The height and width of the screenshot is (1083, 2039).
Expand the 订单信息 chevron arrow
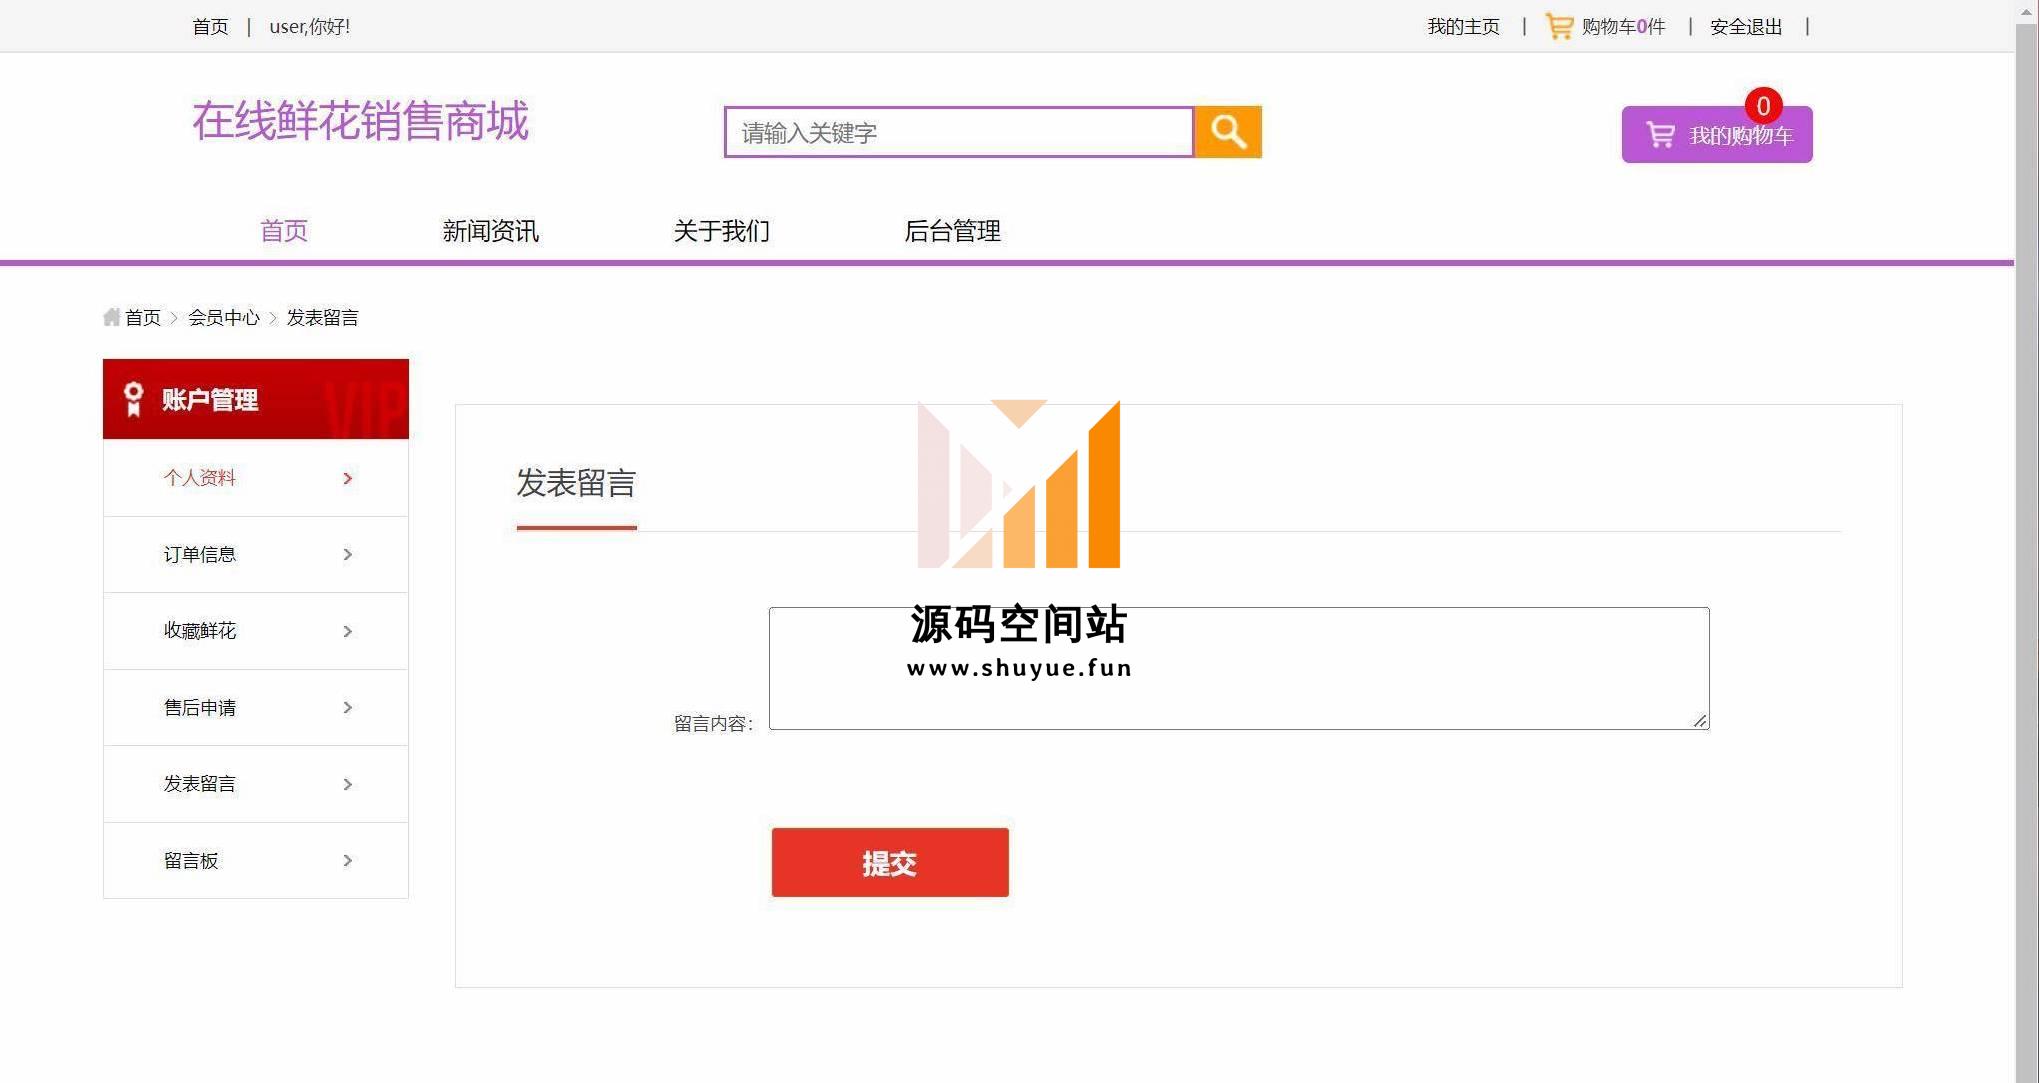click(x=348, y=554)
